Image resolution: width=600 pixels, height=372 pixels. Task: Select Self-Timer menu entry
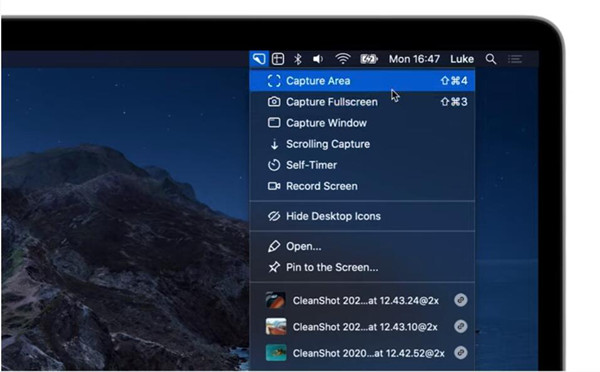pos(362,165)
